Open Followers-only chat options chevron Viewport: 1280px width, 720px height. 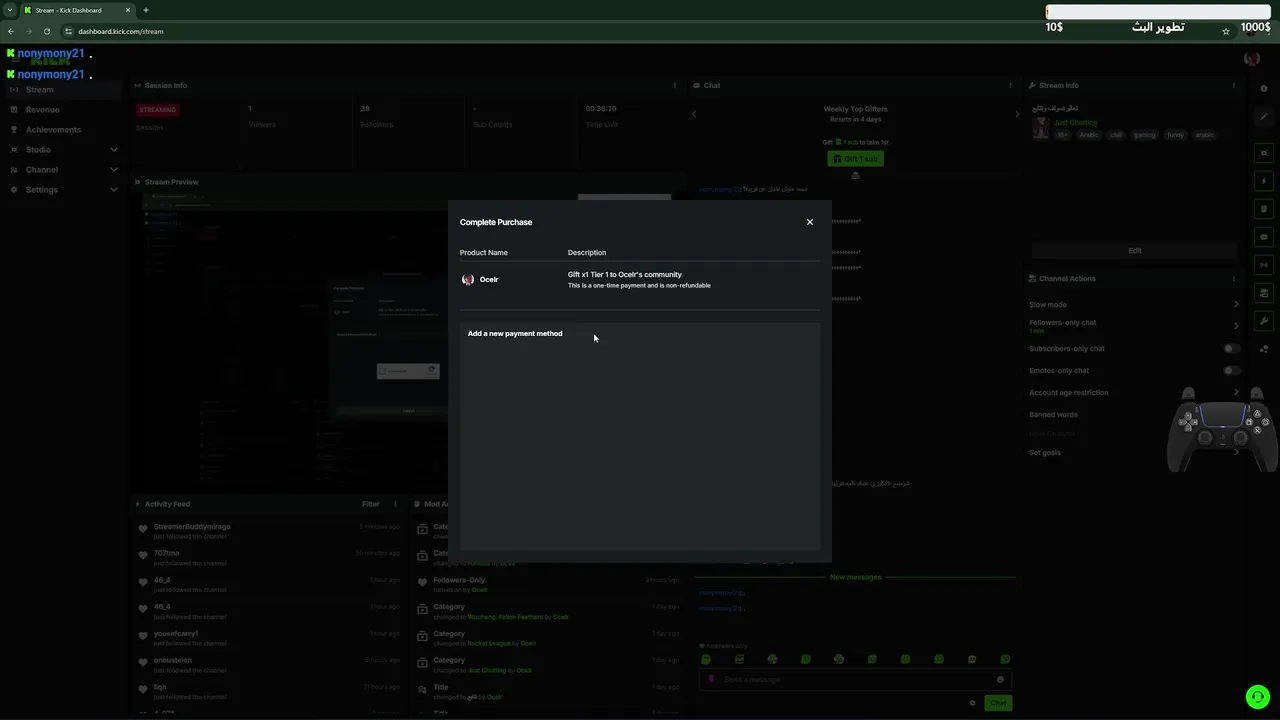pyautogui.click(x=1236, y=326)
